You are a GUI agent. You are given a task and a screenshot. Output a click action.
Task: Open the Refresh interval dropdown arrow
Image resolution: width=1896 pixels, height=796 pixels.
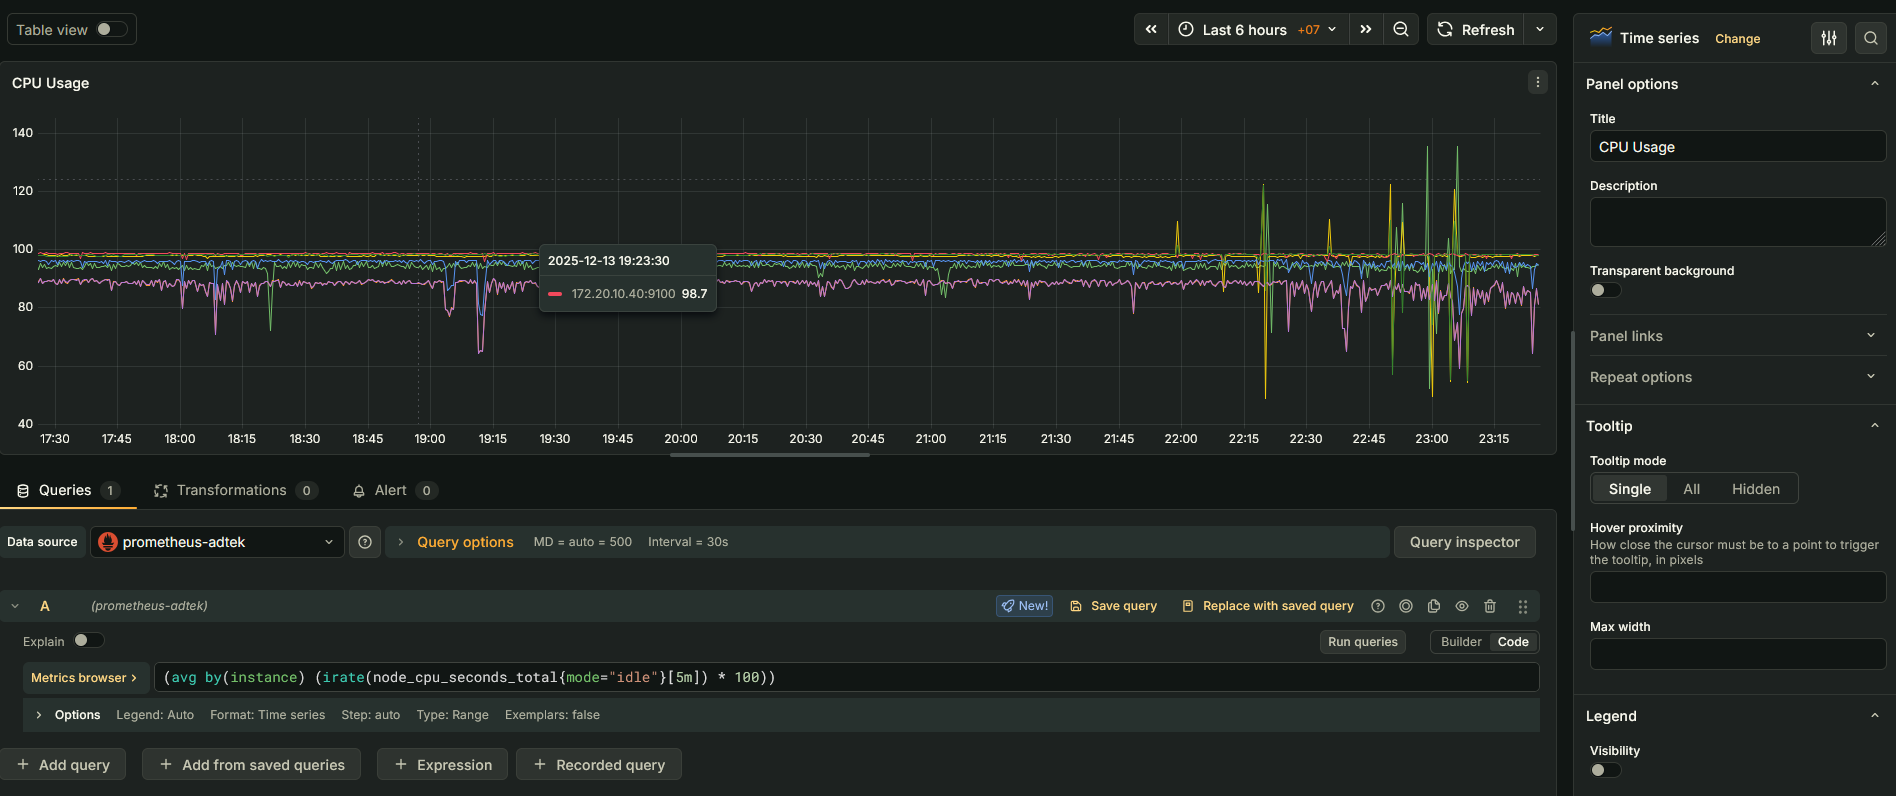coord(1540,30)
